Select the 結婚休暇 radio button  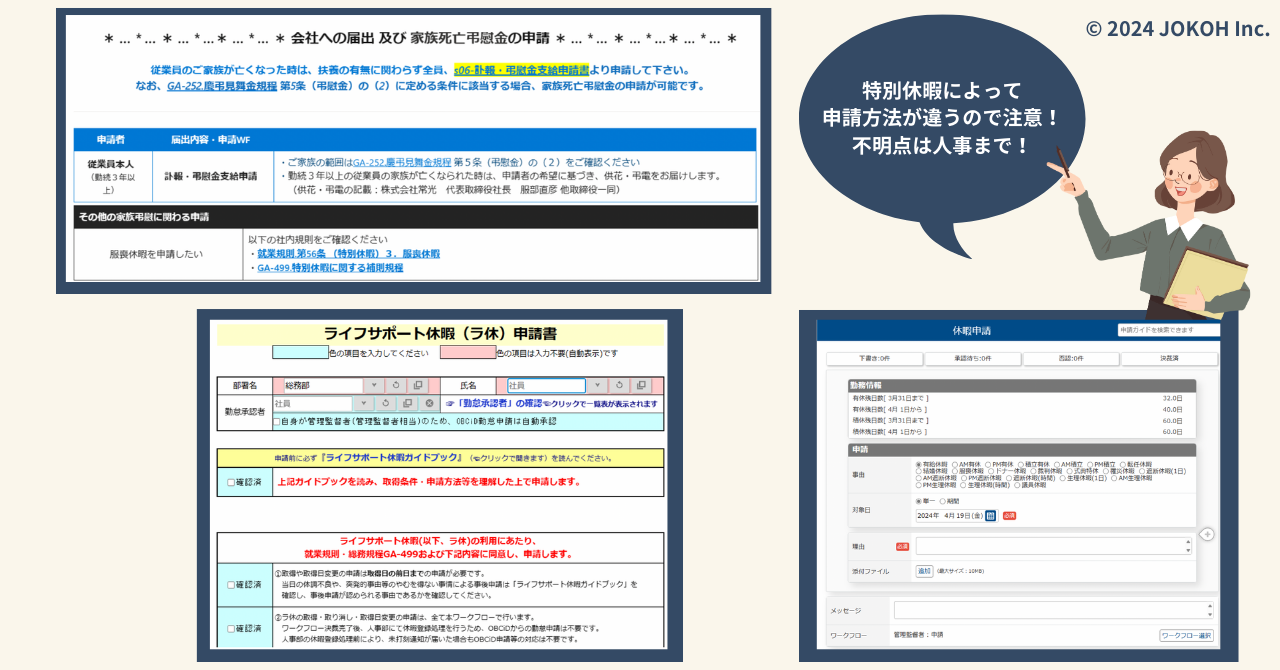919,471
